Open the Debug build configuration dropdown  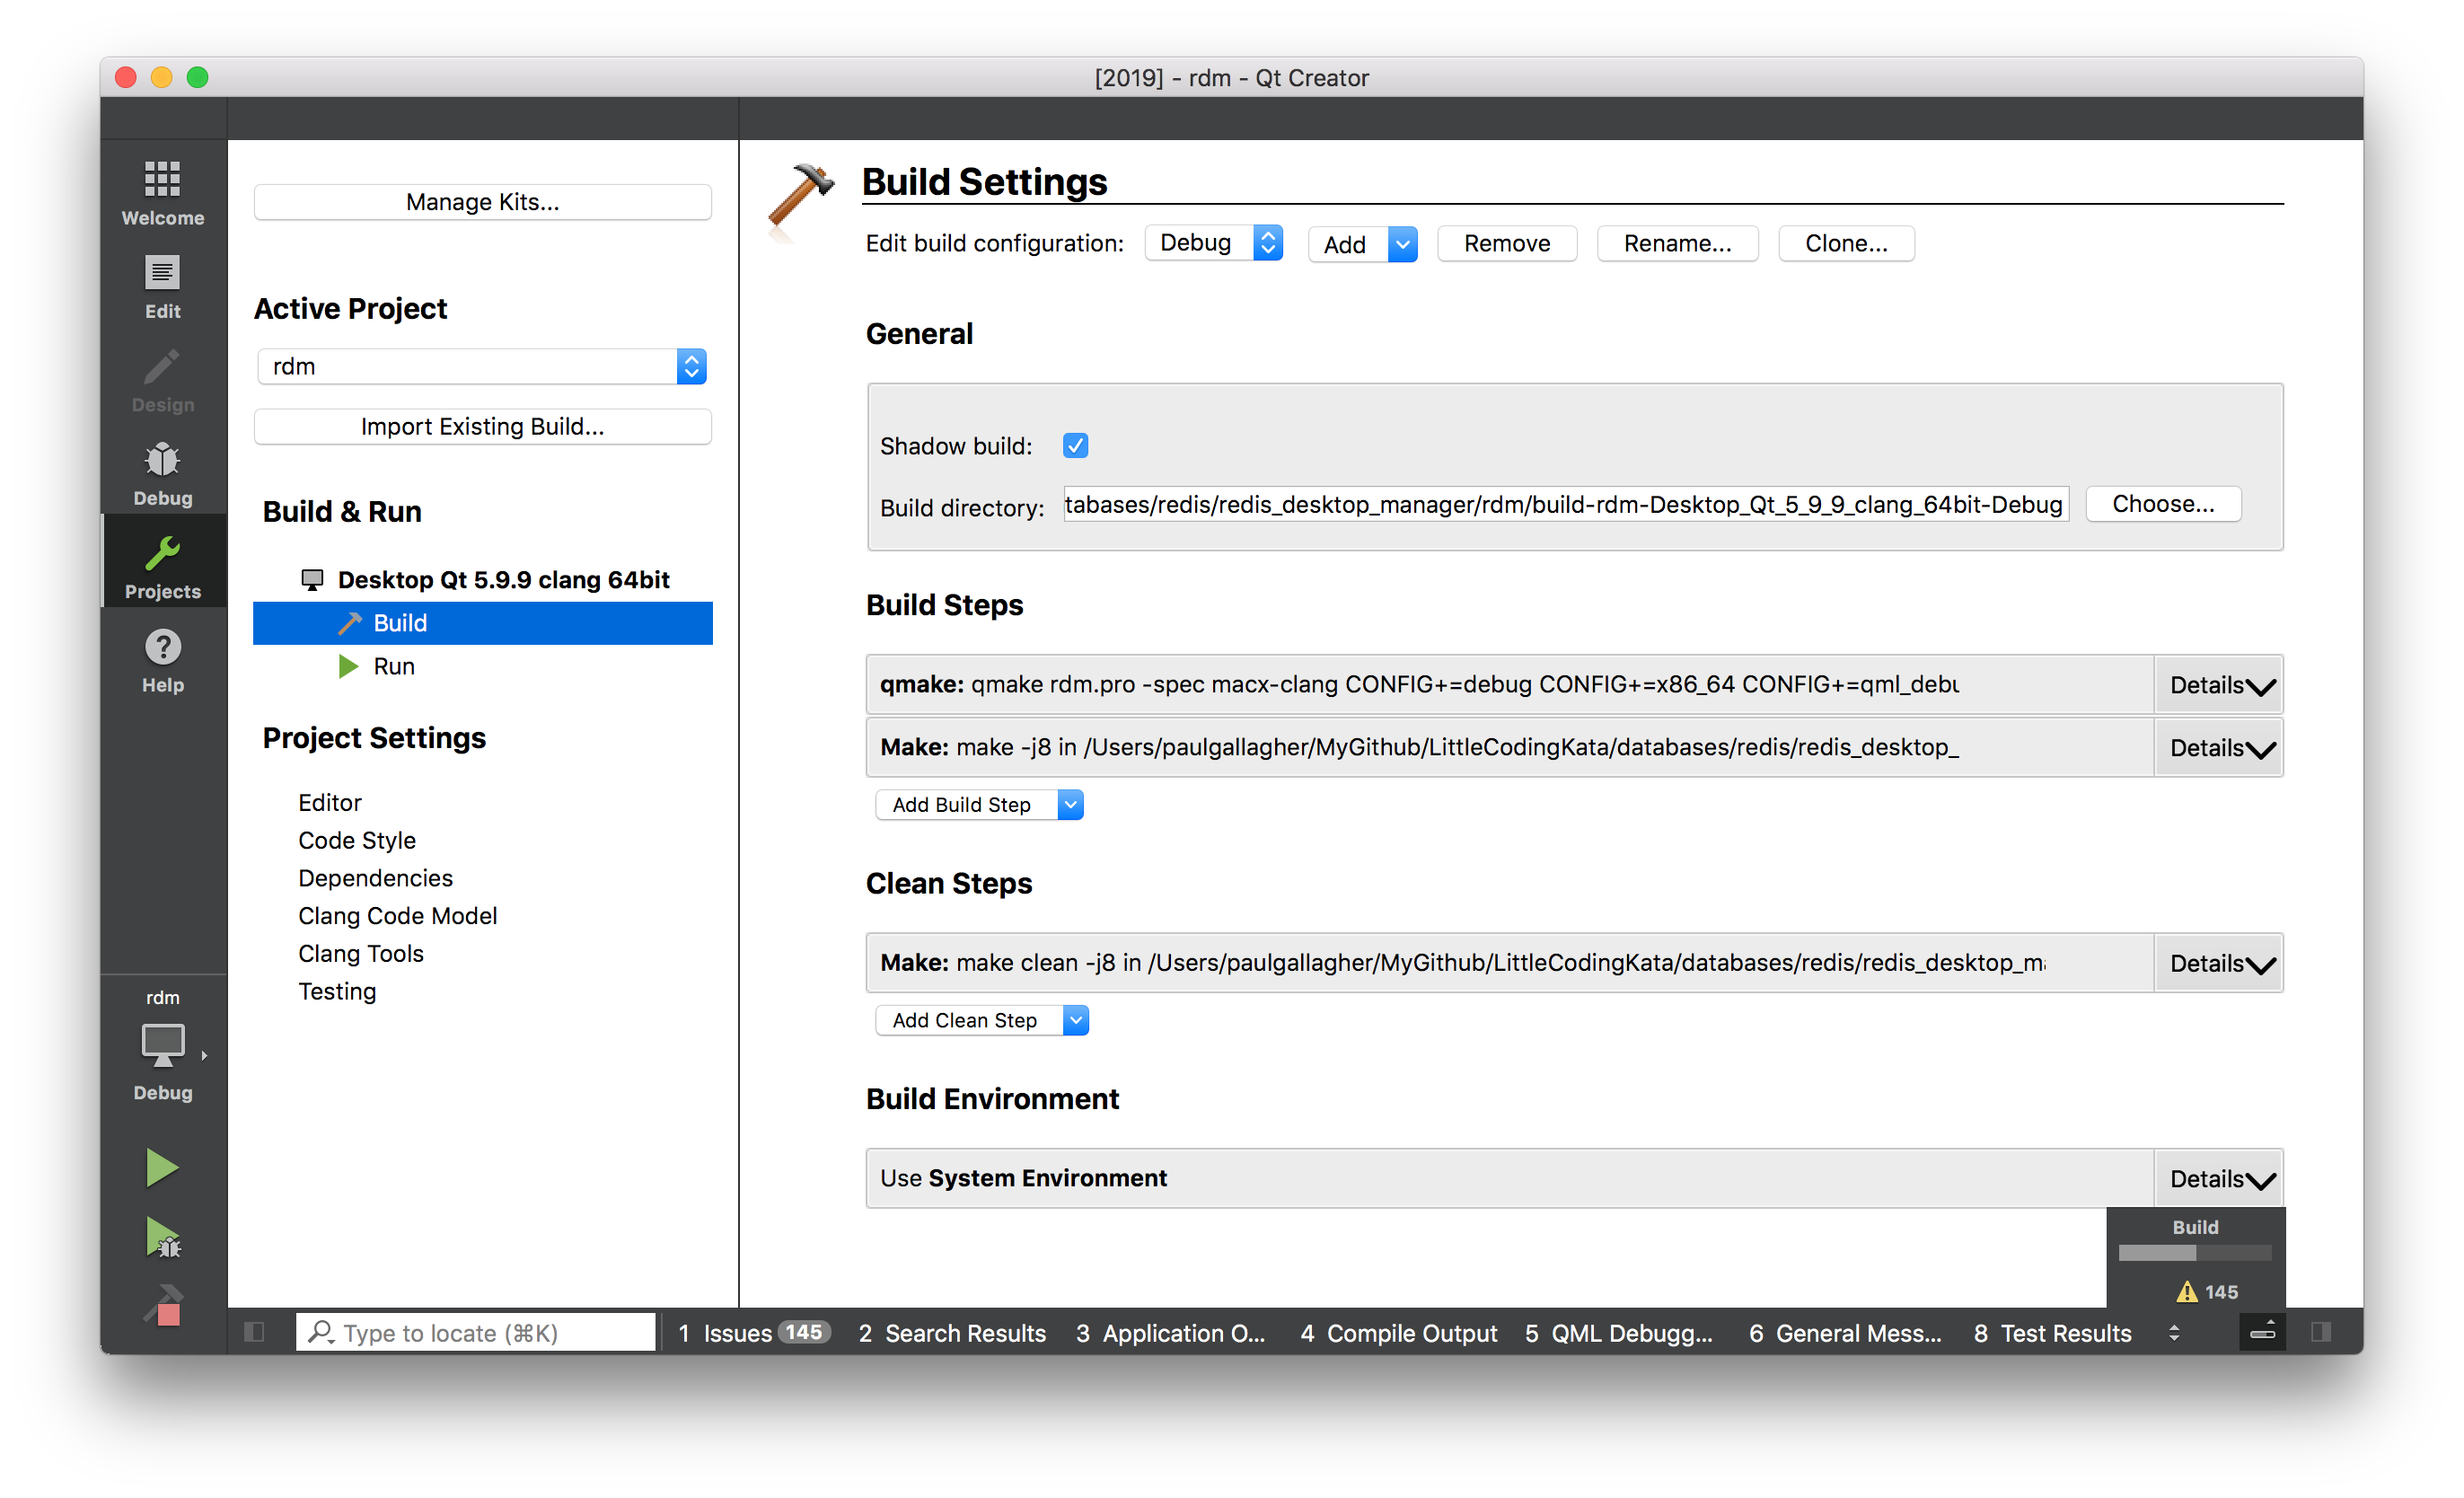(1213, 243)
